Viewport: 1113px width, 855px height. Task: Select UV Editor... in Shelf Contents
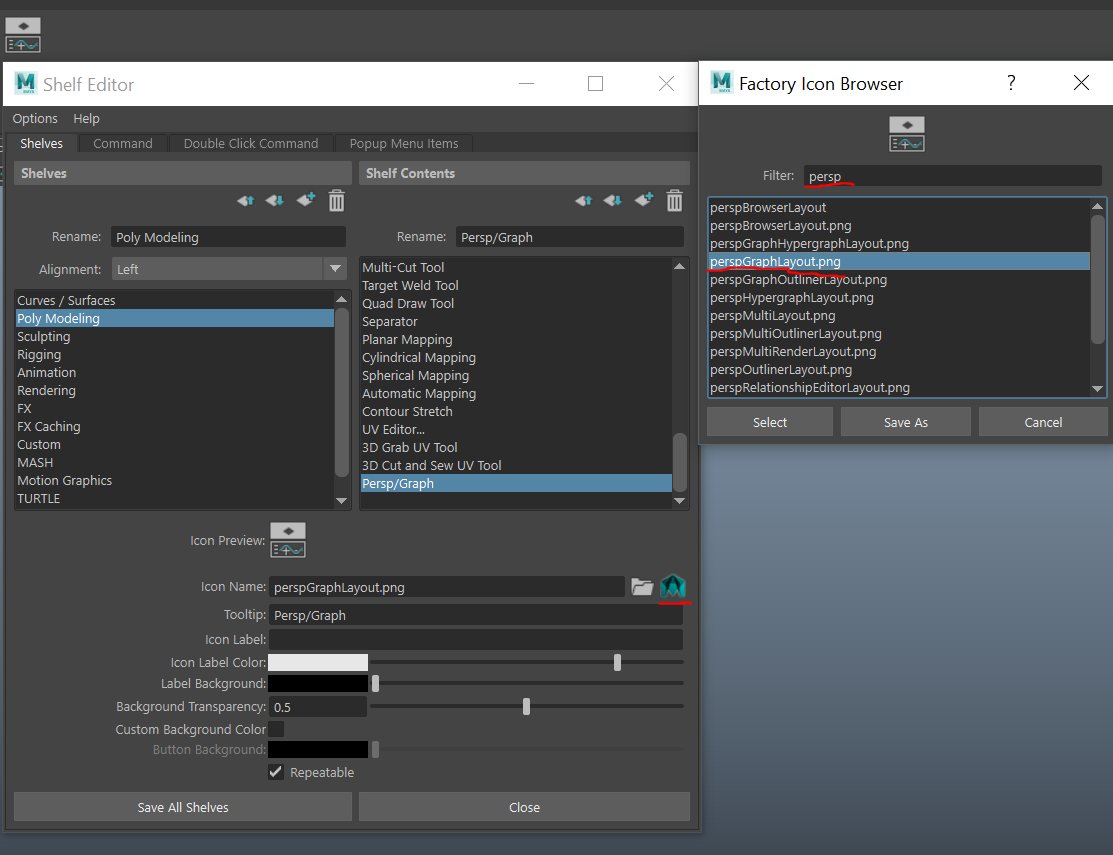(x=515, y=429)
